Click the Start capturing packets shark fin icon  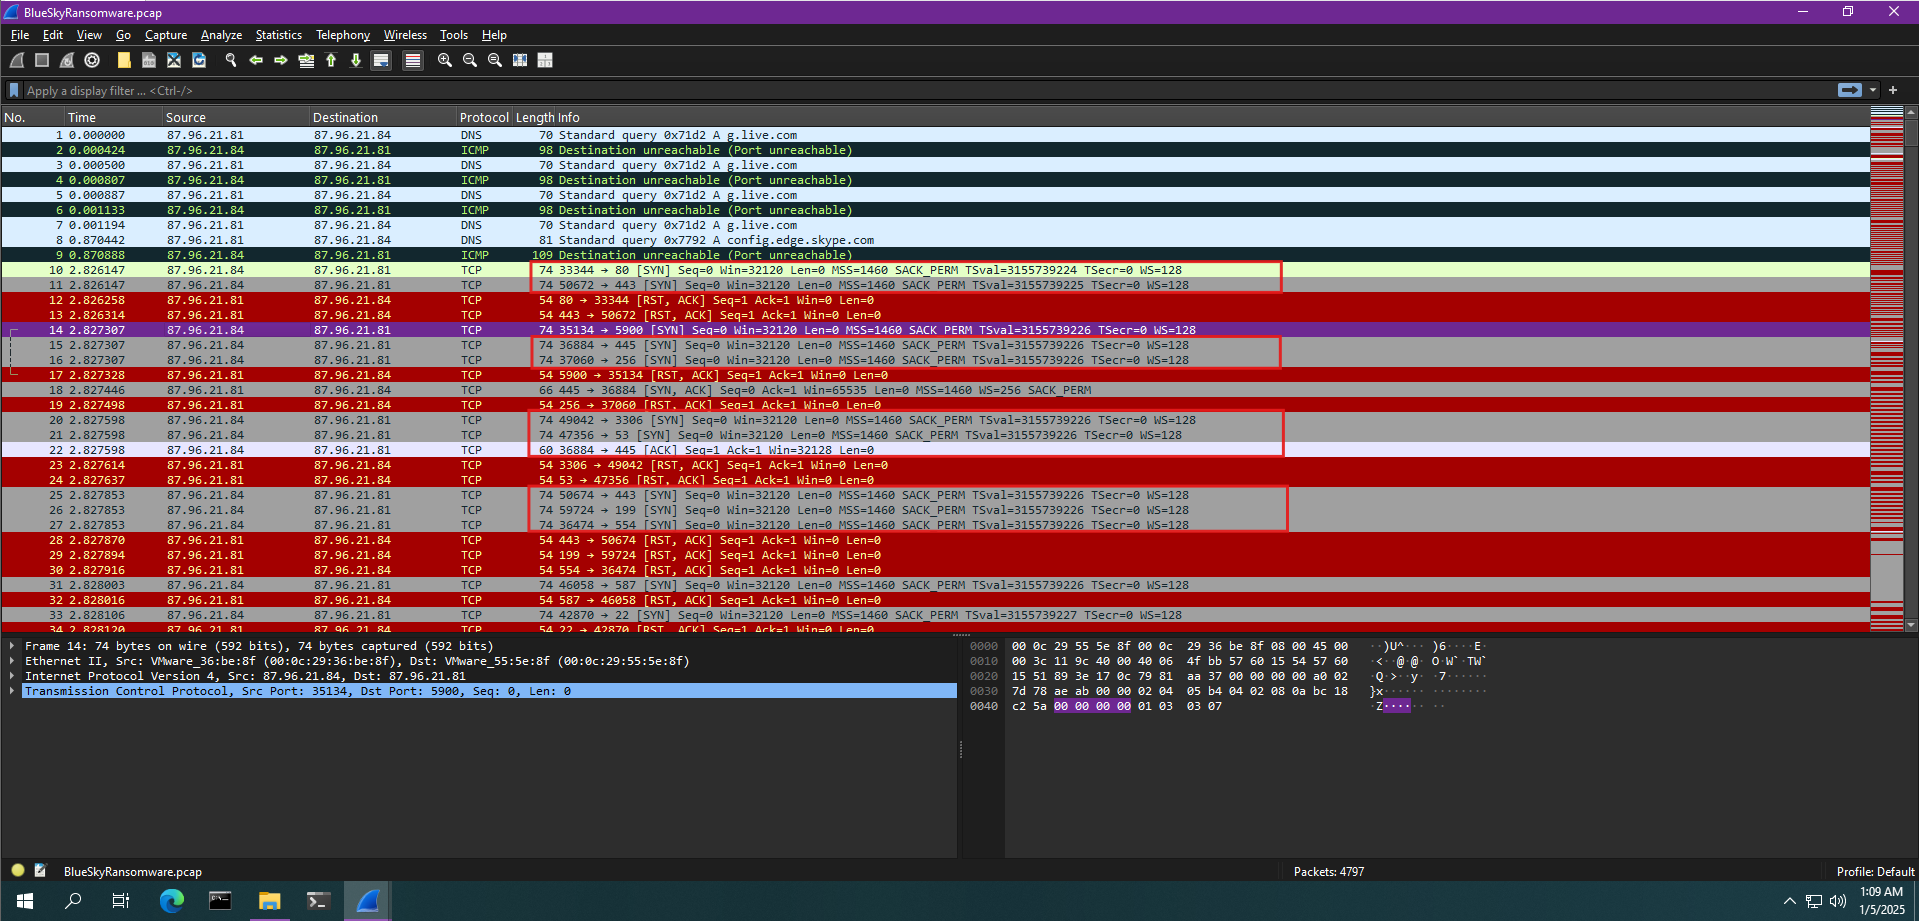pyautogui.click(x=17, y=61)
